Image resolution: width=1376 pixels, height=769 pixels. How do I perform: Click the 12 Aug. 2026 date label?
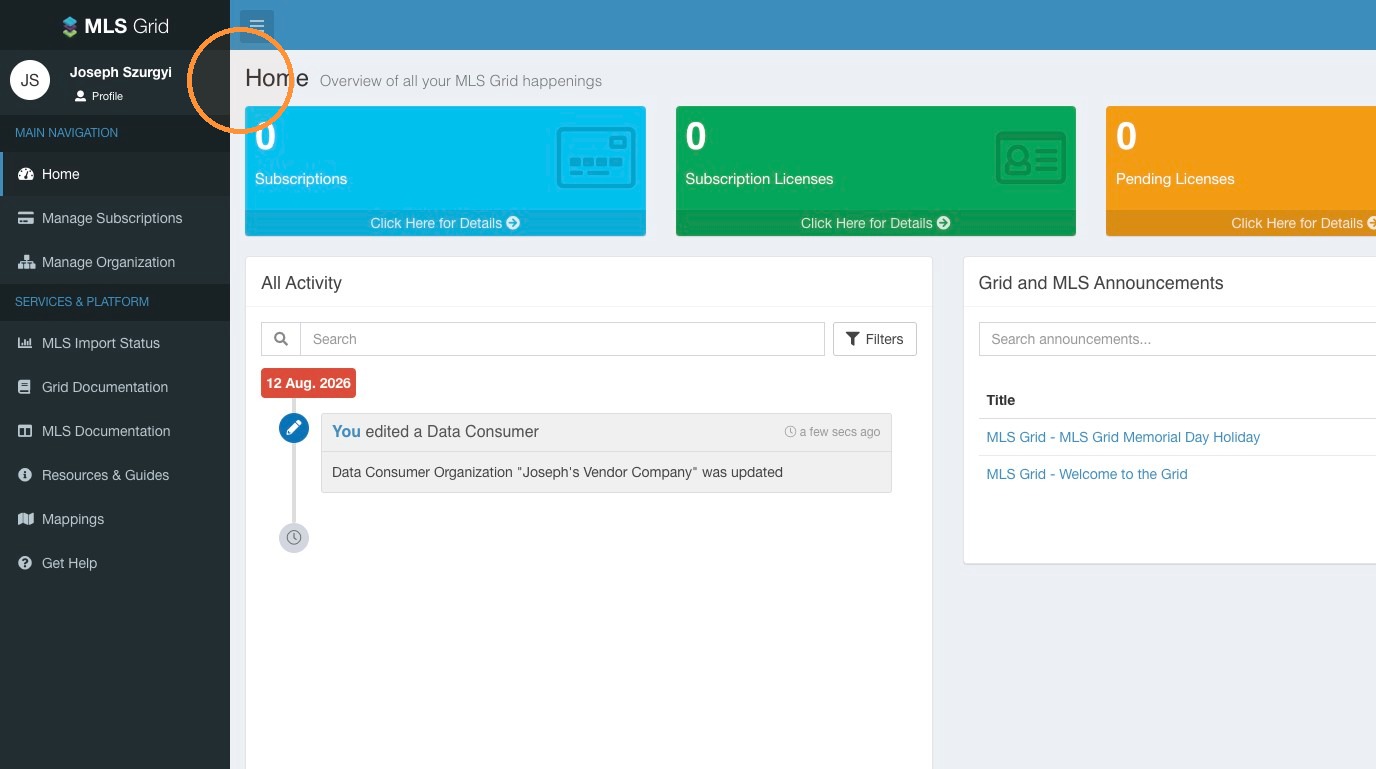(308, 383)
